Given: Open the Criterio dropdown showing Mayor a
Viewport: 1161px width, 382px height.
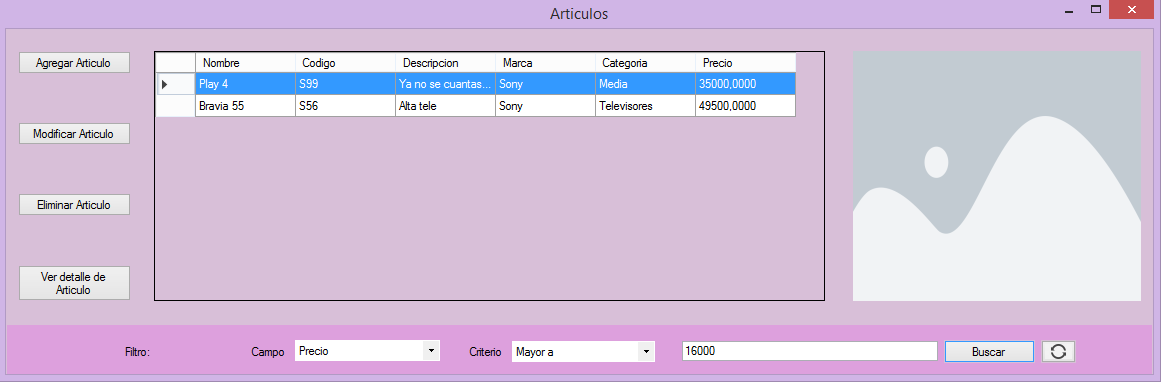Looking at the screenshot, I should (583, 352).
